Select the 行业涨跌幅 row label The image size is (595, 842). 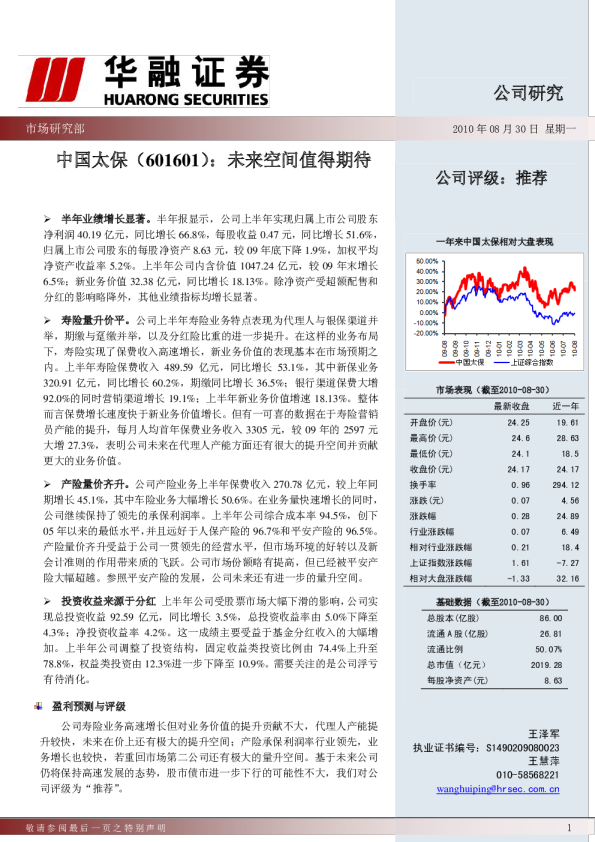click(432, 532)
